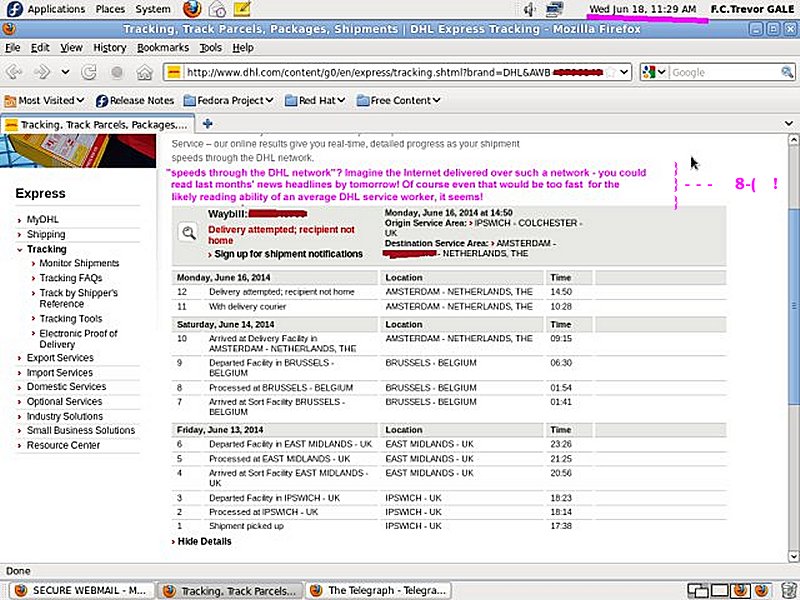Click the Hide Details link
Viewport: 800px width, 600px height.
click(x=204, y=542)
